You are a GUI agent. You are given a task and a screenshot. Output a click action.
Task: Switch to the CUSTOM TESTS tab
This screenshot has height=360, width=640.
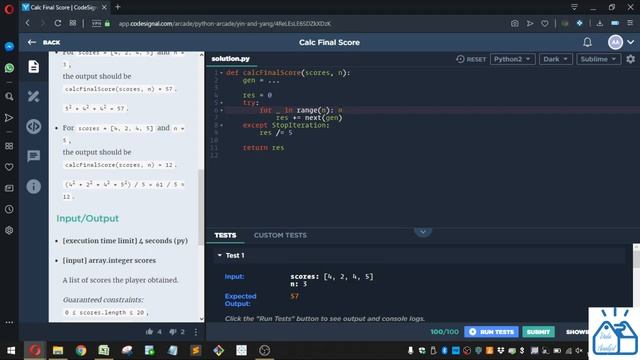pos(280,235)
